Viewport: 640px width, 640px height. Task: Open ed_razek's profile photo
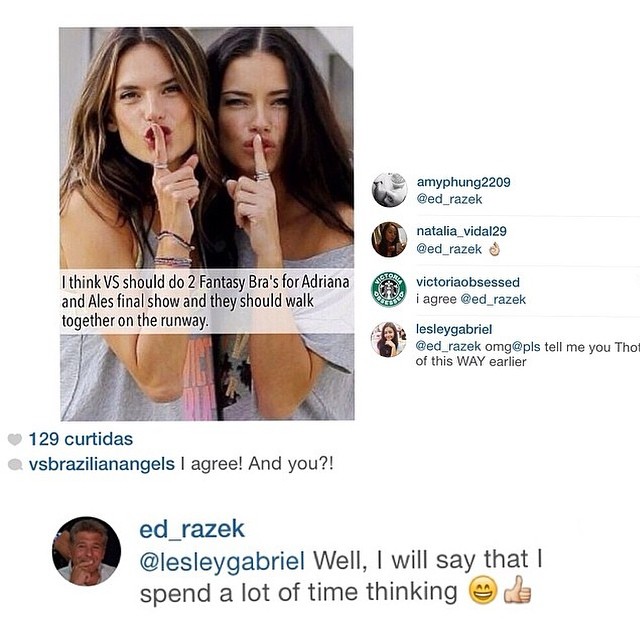tap(87, 551)
